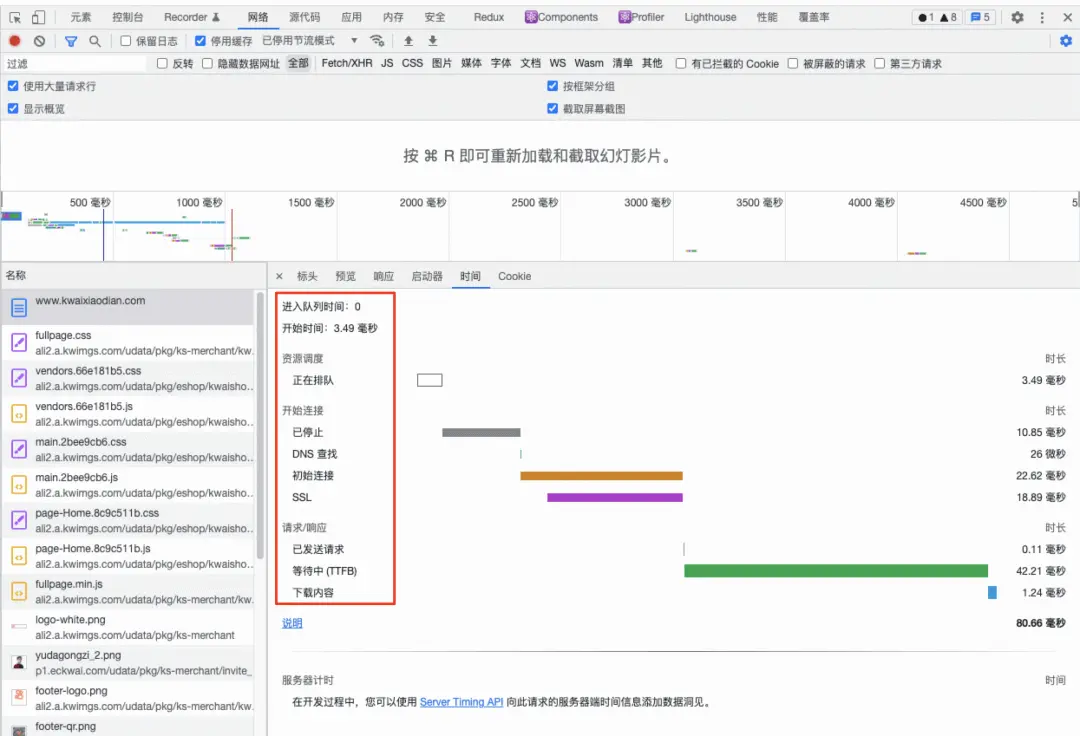Switch to the 响应 tab
The height and width of the screenshot is (736, 1080).
pyautogui.click(x=384, y=276)
